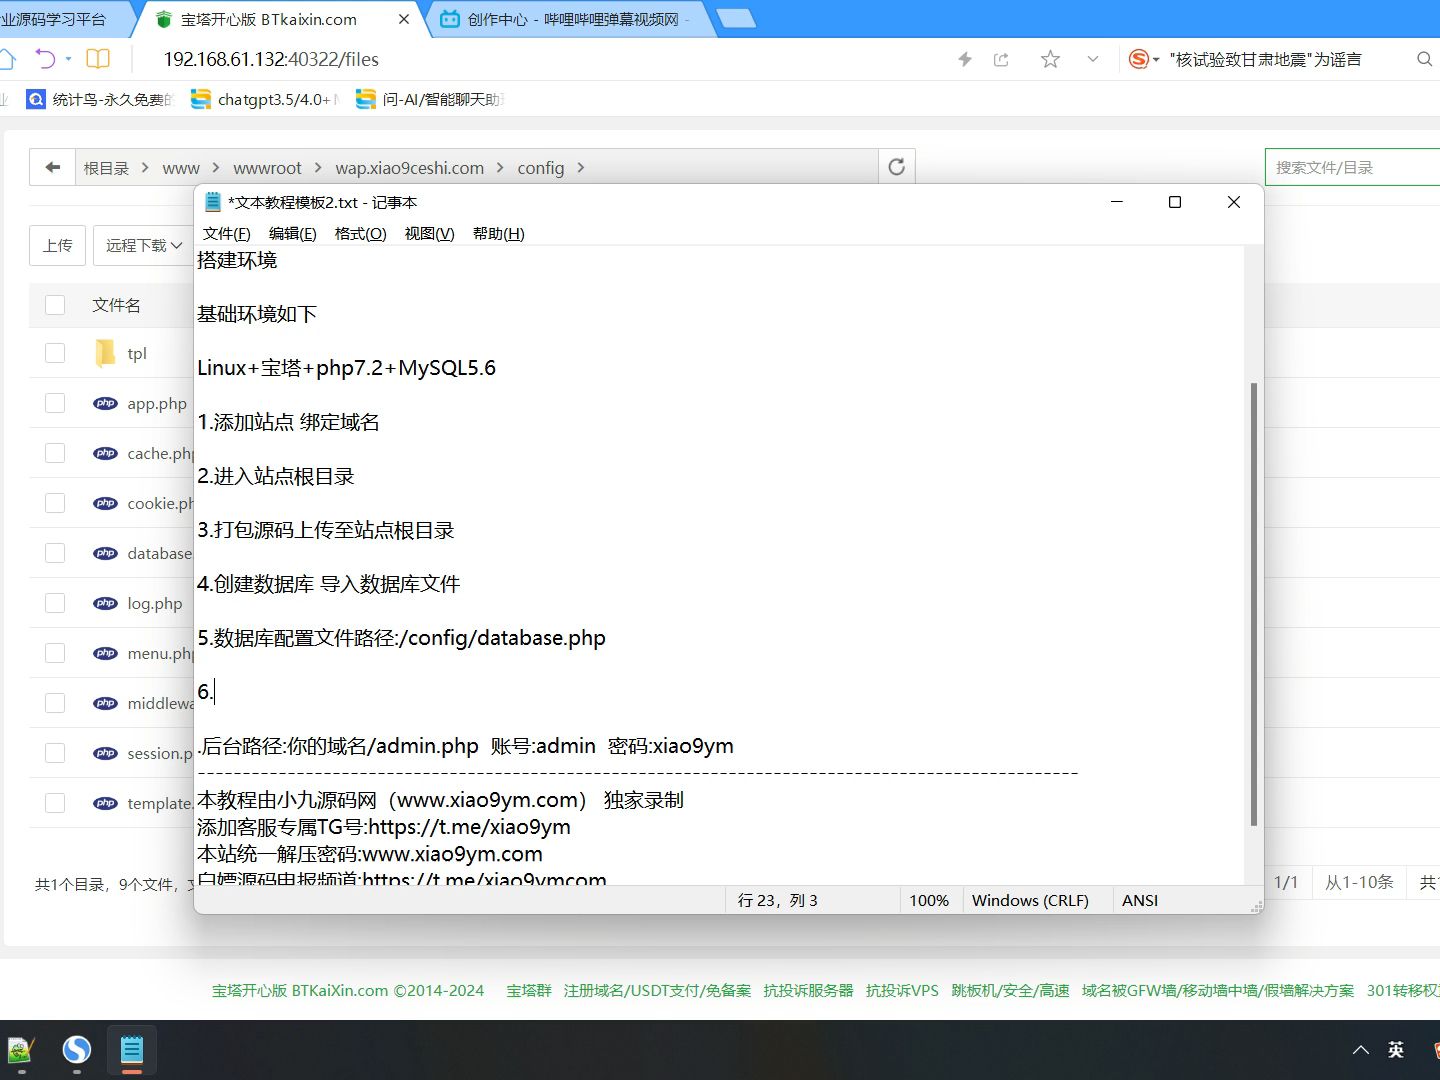This screenshot has height=1080, width=1440.
Task: Check the session.php checkbox
Action: click(x=55, y=753)
